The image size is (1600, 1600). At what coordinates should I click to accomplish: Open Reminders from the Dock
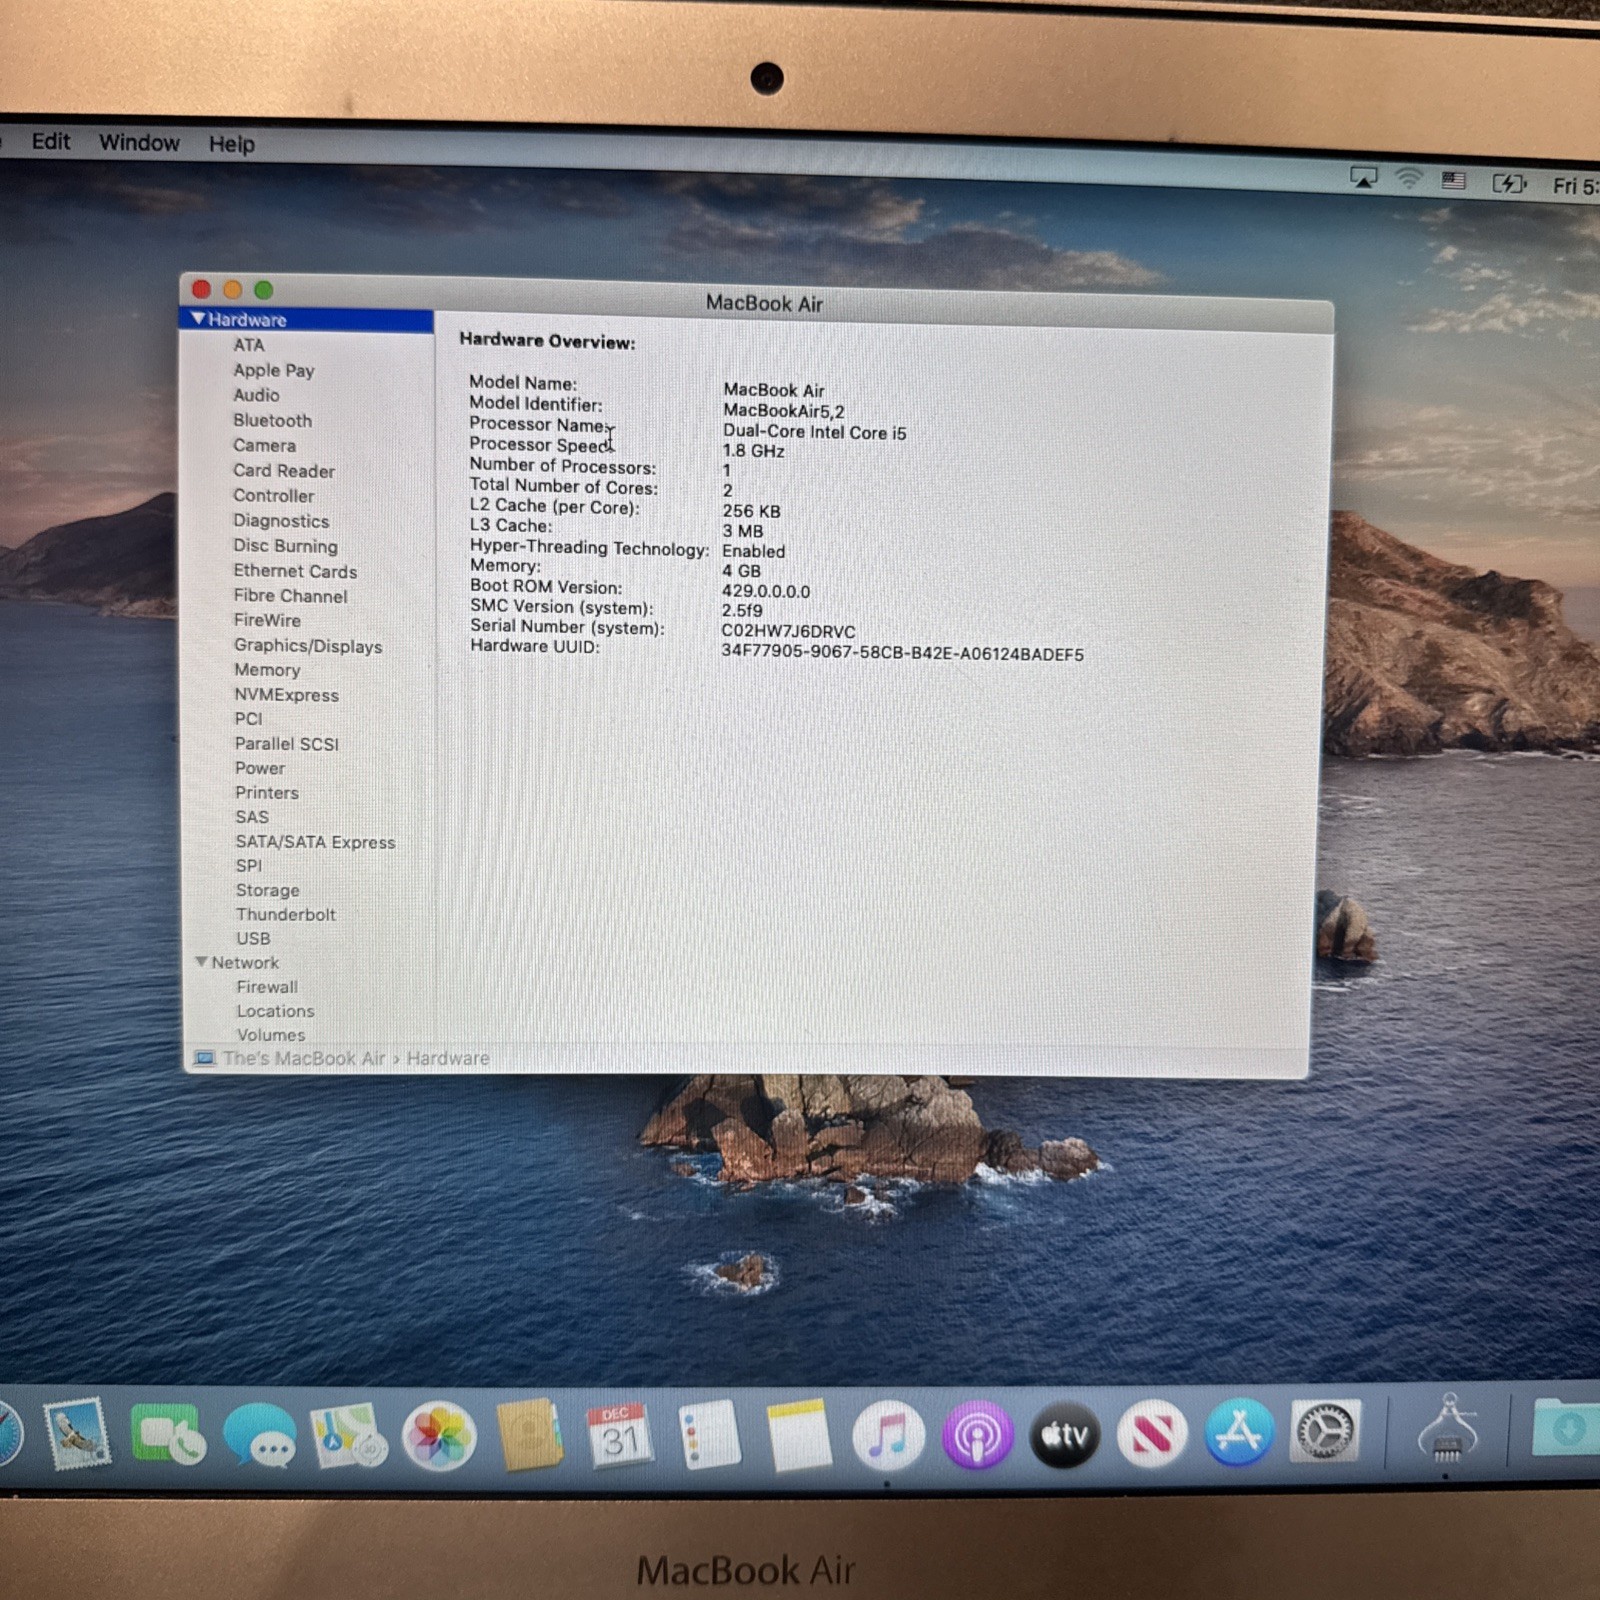click(x=708, y=1436)
